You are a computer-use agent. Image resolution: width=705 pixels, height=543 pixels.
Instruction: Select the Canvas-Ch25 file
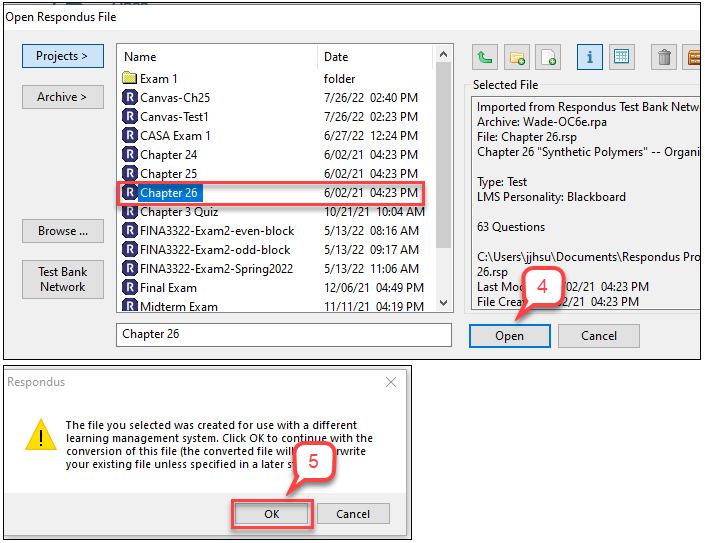click(274, 98)
